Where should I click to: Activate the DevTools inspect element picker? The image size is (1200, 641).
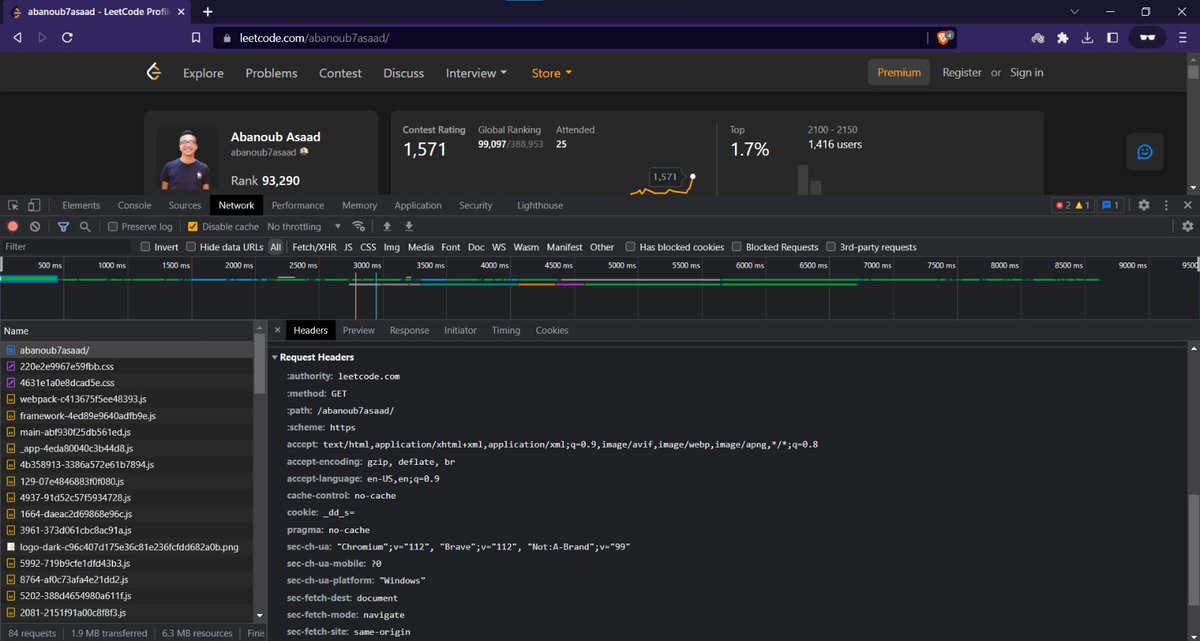tap(14, 205)
